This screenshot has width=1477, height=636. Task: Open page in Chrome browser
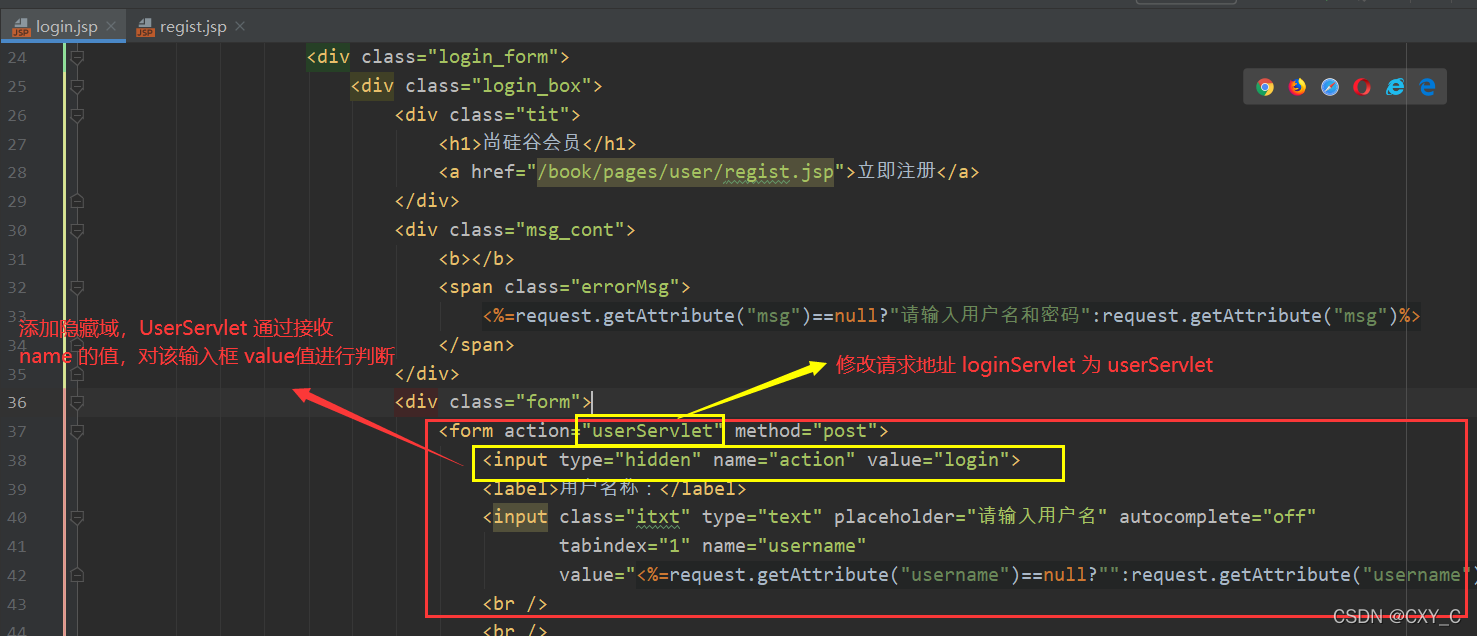(1265, 87)
